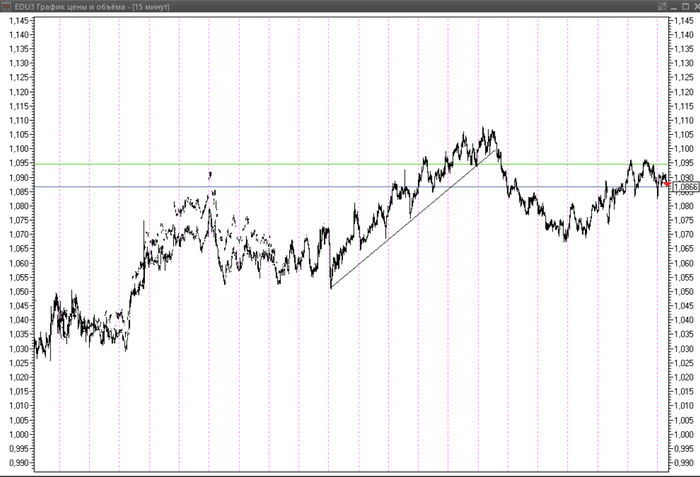Click the 1,110 label on right axis
The width and height of the screenshot is (700, 477).
click(683, 121)
